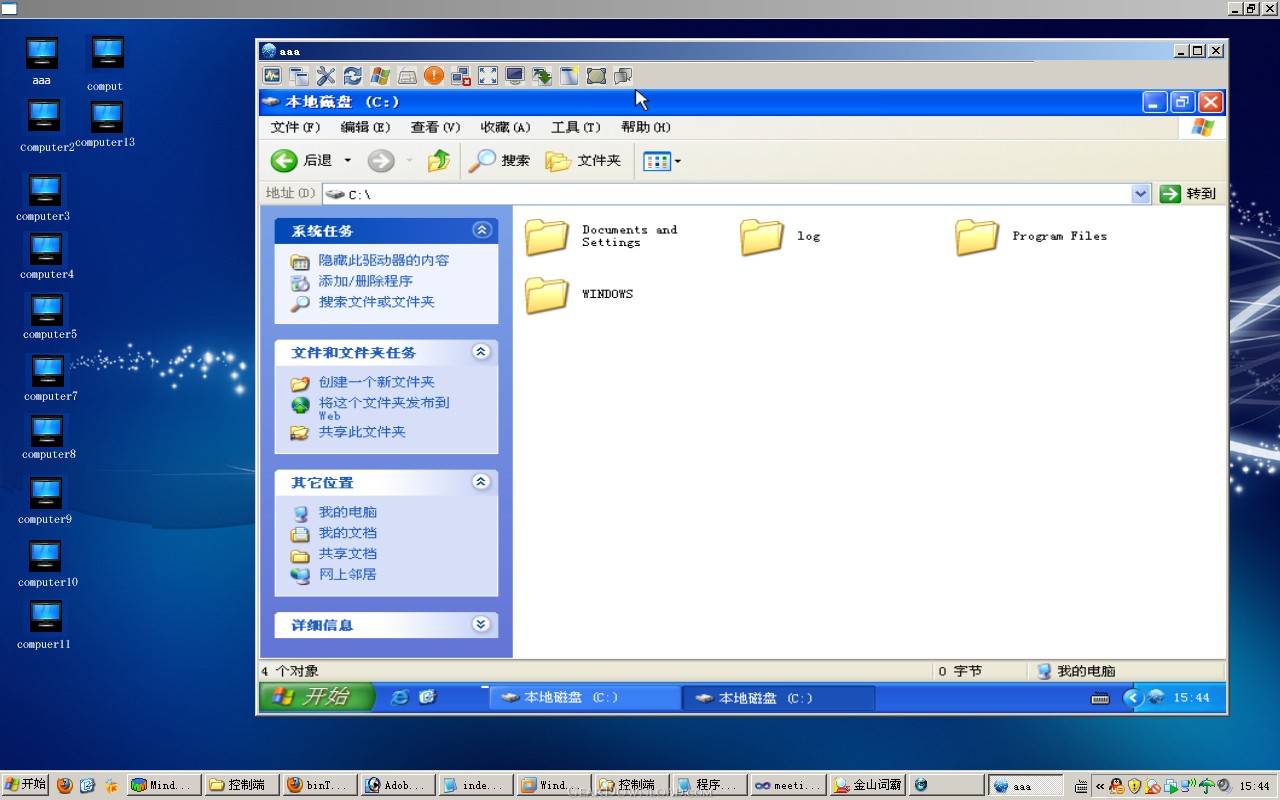Image resolution: width=1280 pixels, height=800 pixels.
Task: Switch to meeti... host taskbar button
Action: pyautogui.click(x=789, y=785)
